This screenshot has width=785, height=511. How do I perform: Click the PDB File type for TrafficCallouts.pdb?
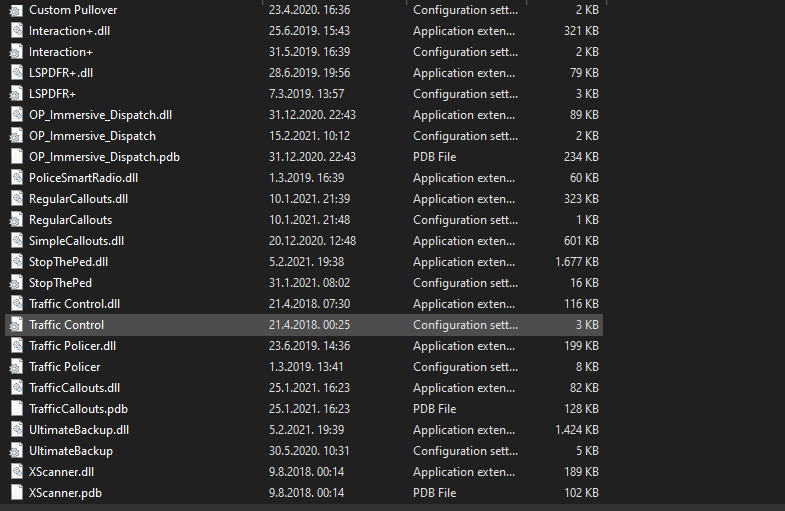pyautogui.click(x=435, y=409)
